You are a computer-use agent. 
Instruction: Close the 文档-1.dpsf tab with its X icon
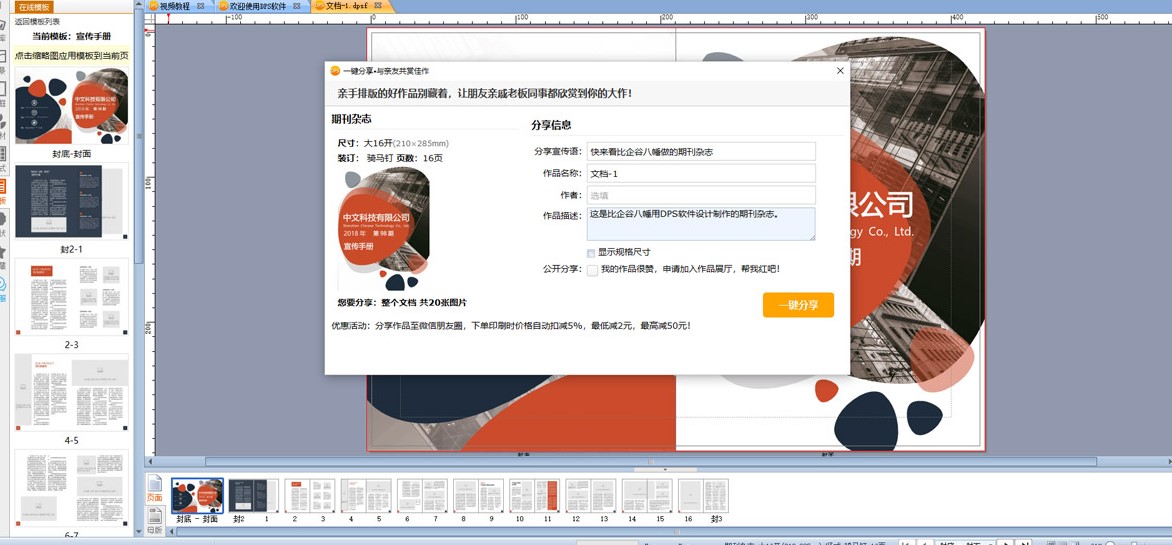coord(378,6)
